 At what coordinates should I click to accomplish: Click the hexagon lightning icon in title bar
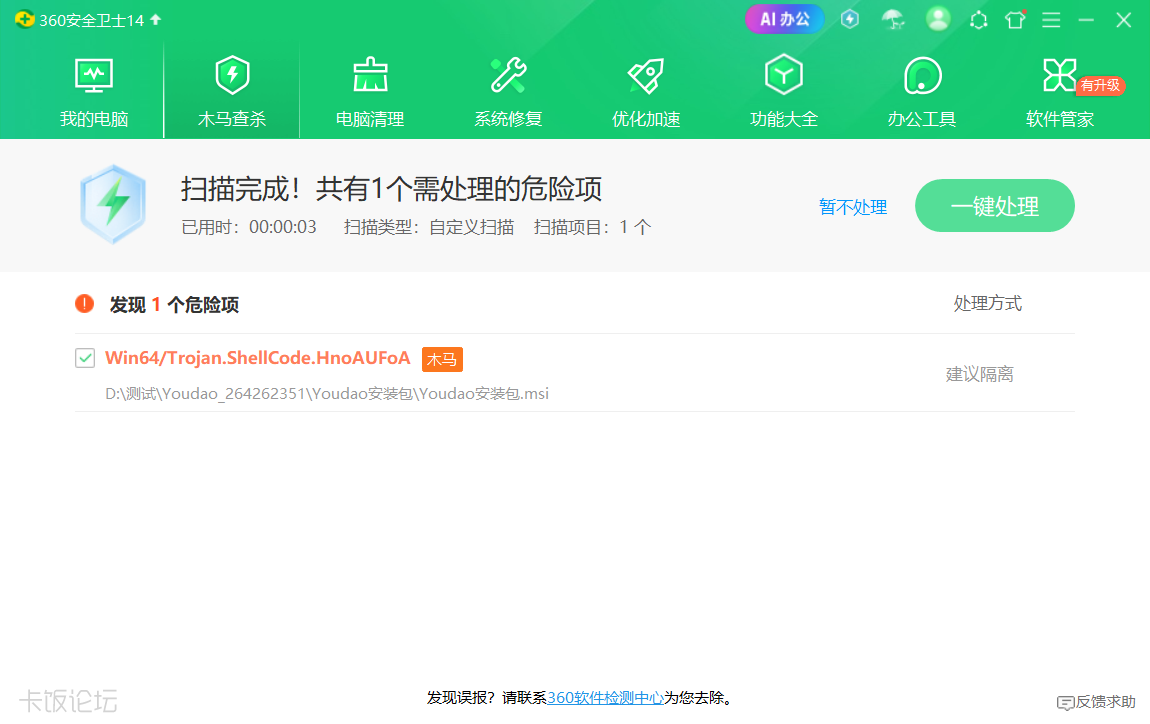click(x=849, y=20)
